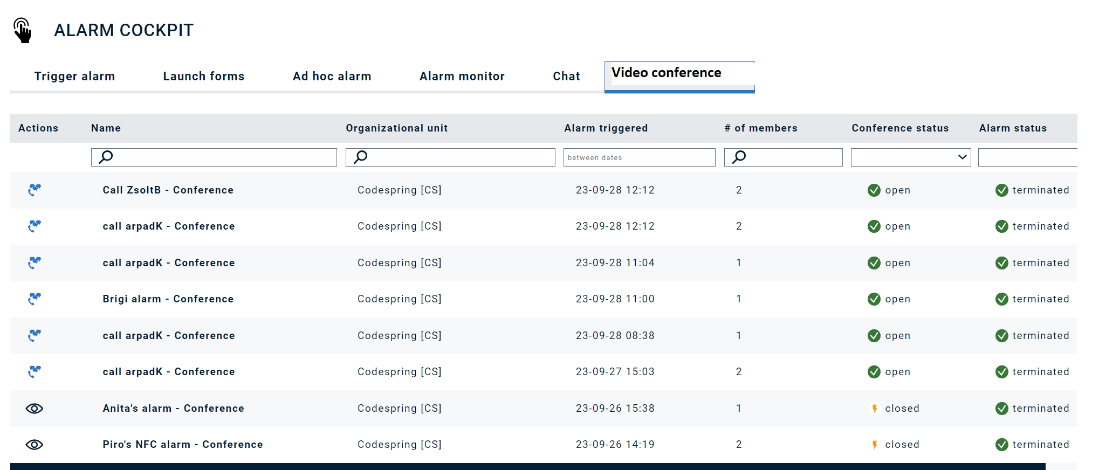Viewport: 1099px width, 470px height.
Task: Click timestamp 23-09-26 15:38
Action: 615,408
